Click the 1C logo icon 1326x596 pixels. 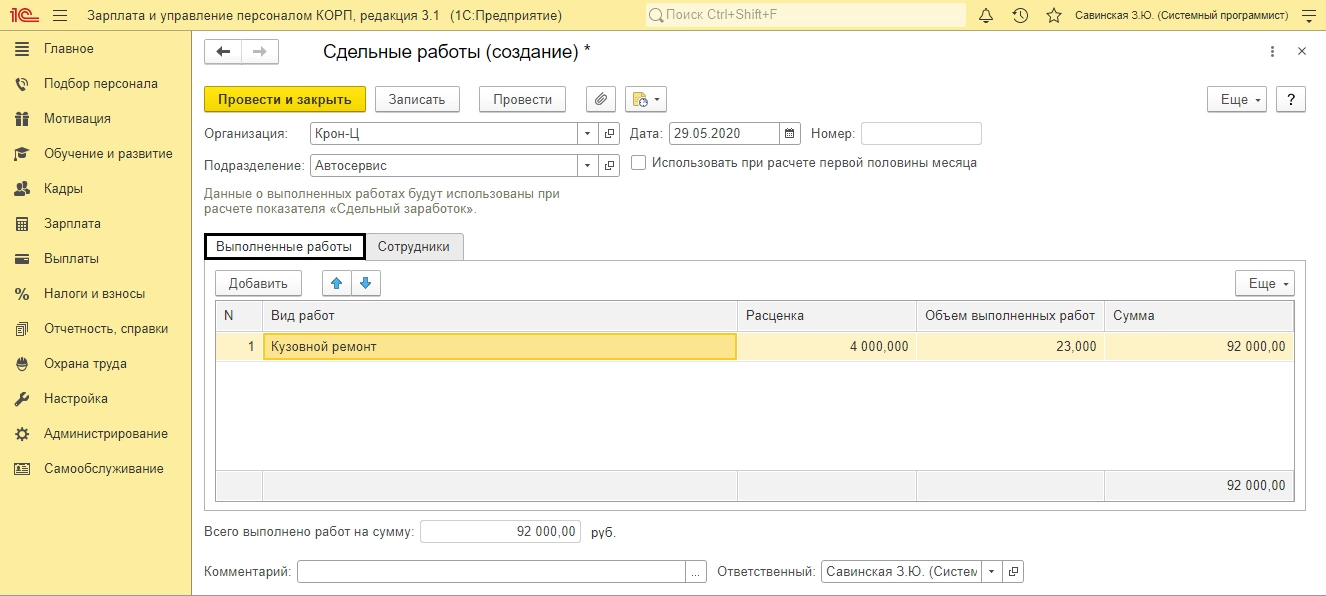[x=23, y=16]
